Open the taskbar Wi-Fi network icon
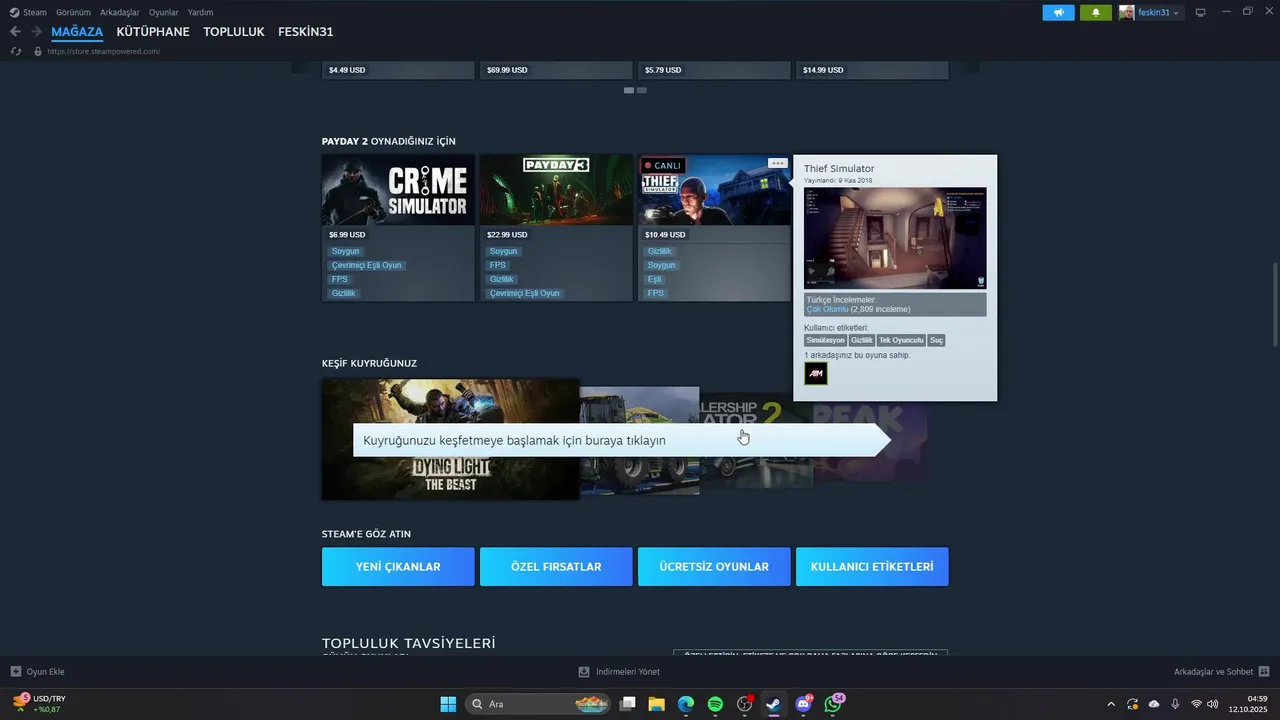 1196,704
